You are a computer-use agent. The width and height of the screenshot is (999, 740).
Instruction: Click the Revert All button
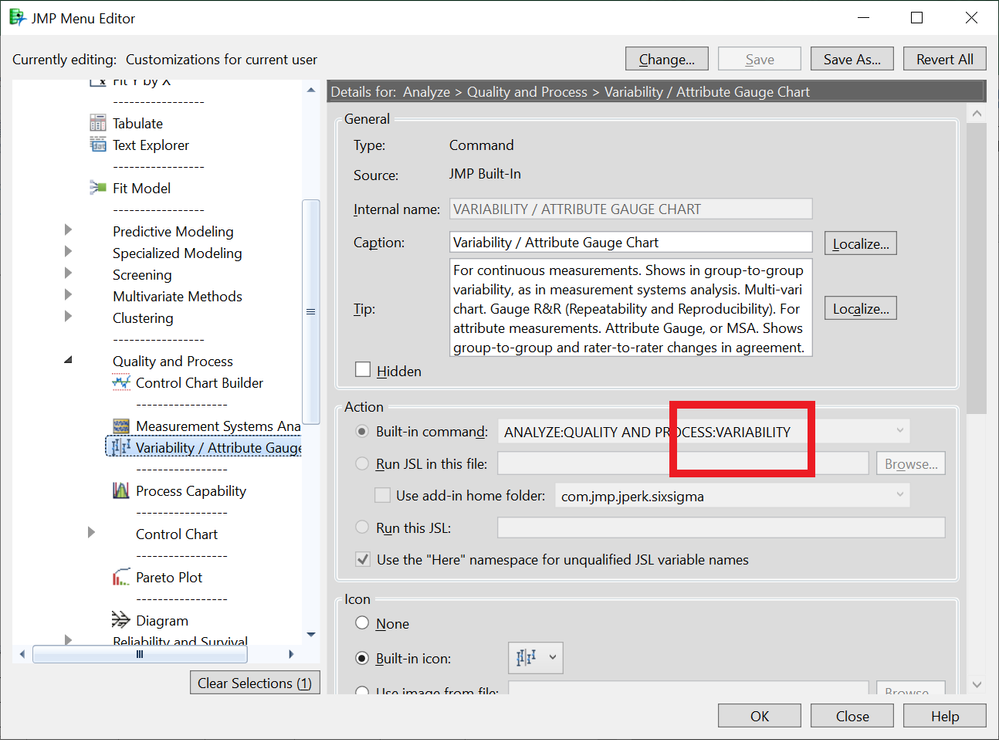[944, 59]
